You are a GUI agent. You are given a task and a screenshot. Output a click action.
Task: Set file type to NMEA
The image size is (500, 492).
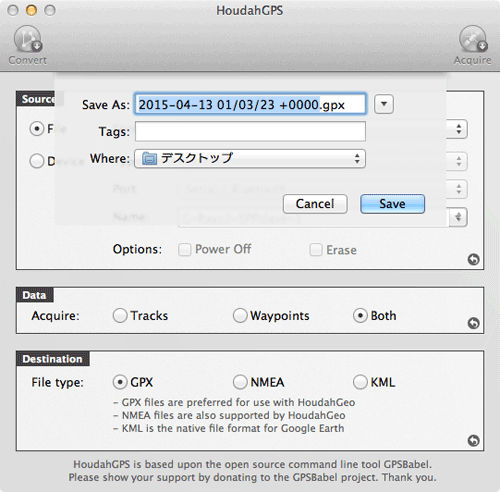click(240, 382)
